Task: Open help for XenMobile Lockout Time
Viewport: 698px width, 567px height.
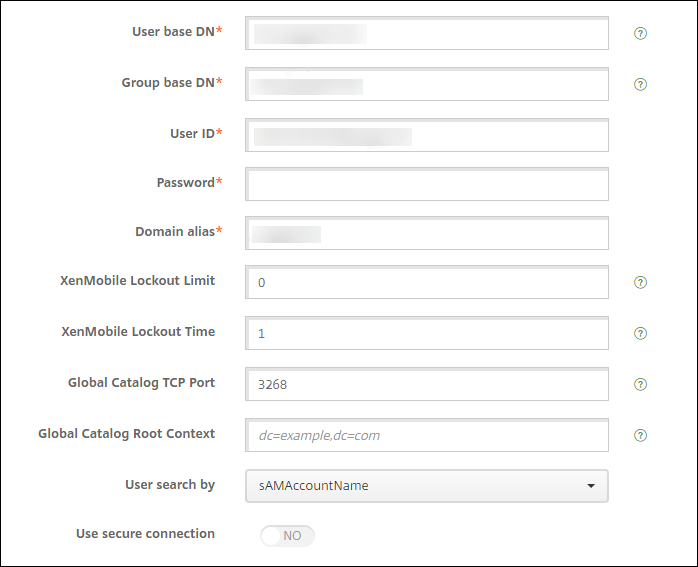Action: point(641,334)
